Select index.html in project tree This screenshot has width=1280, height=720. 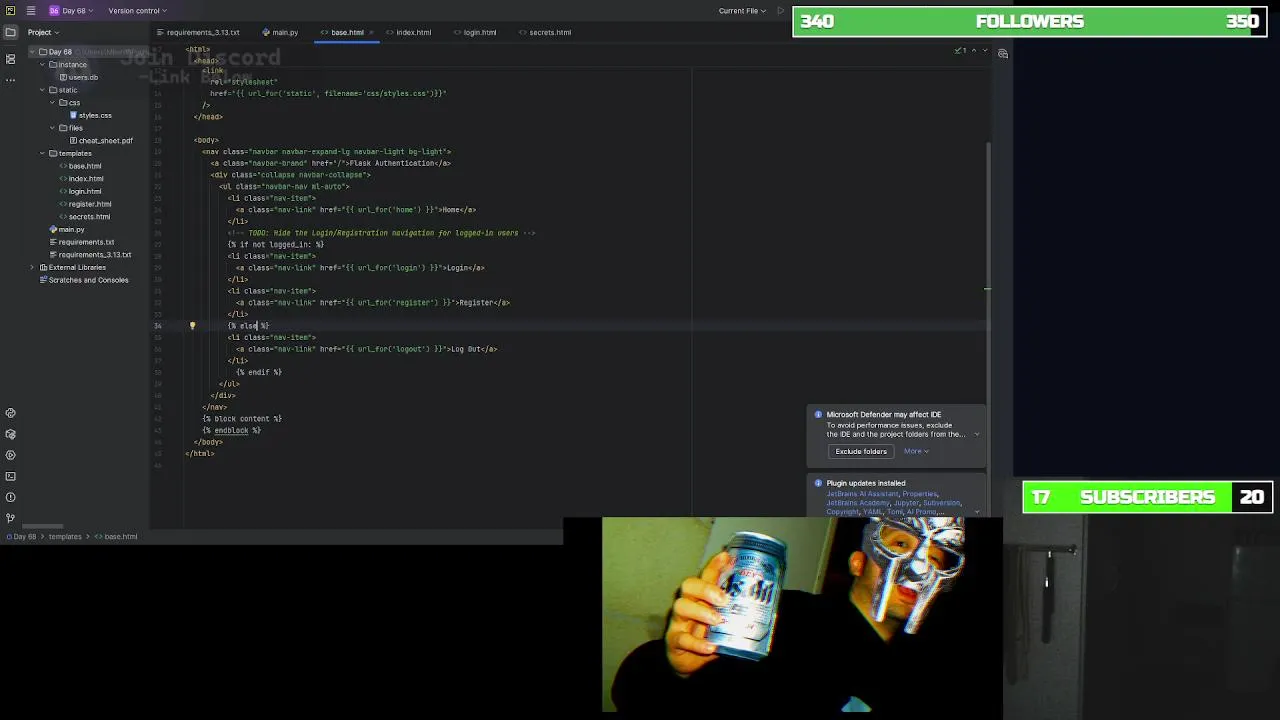81,179
